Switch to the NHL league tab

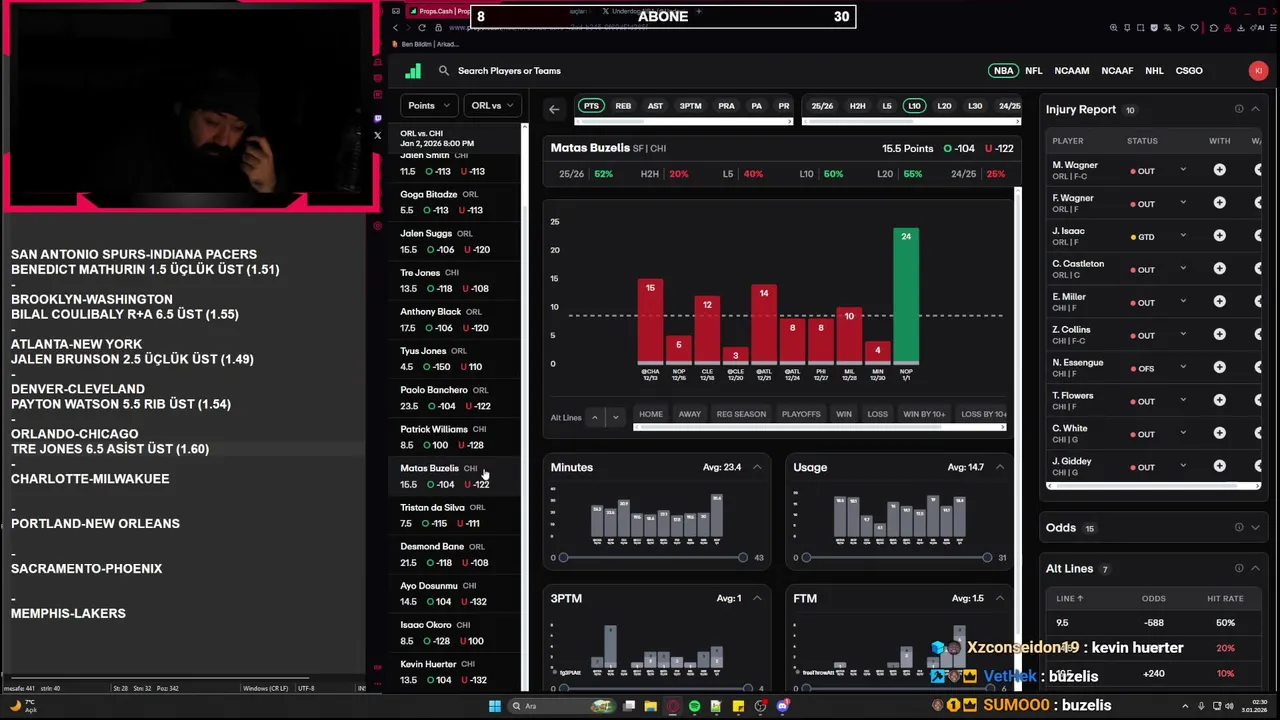(1154, 71)
